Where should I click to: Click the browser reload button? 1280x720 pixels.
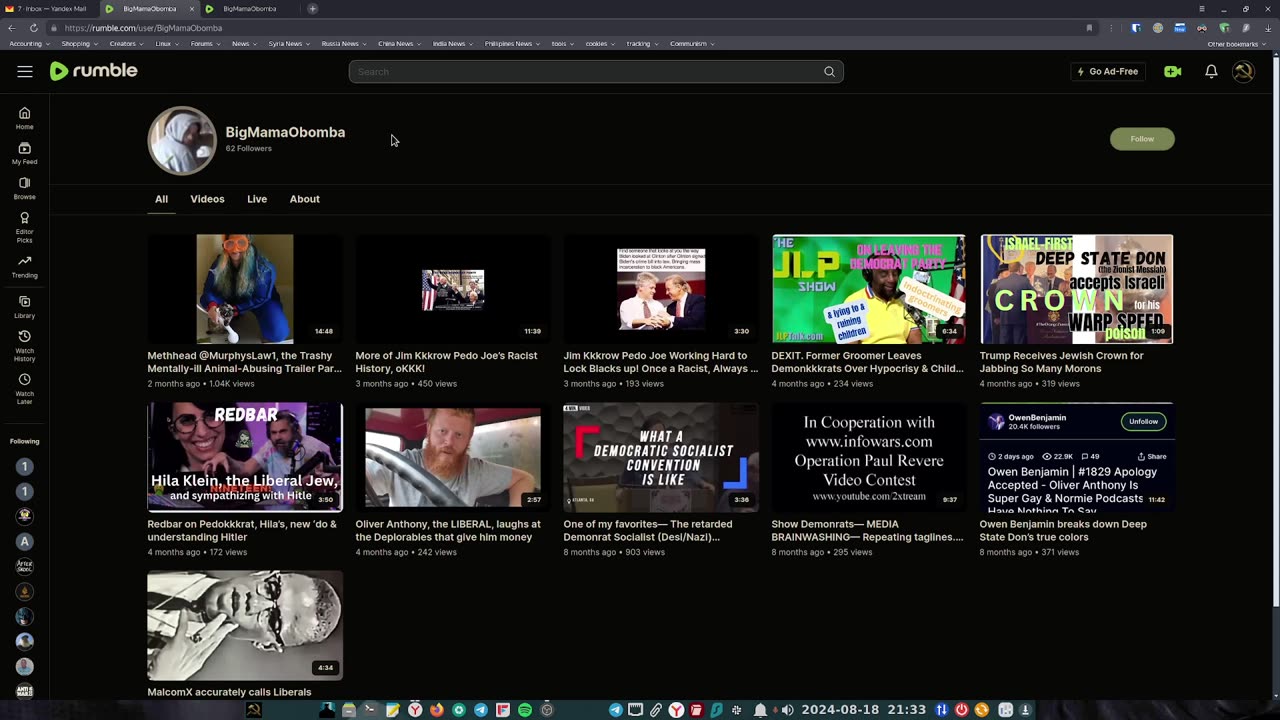point(33,28)
